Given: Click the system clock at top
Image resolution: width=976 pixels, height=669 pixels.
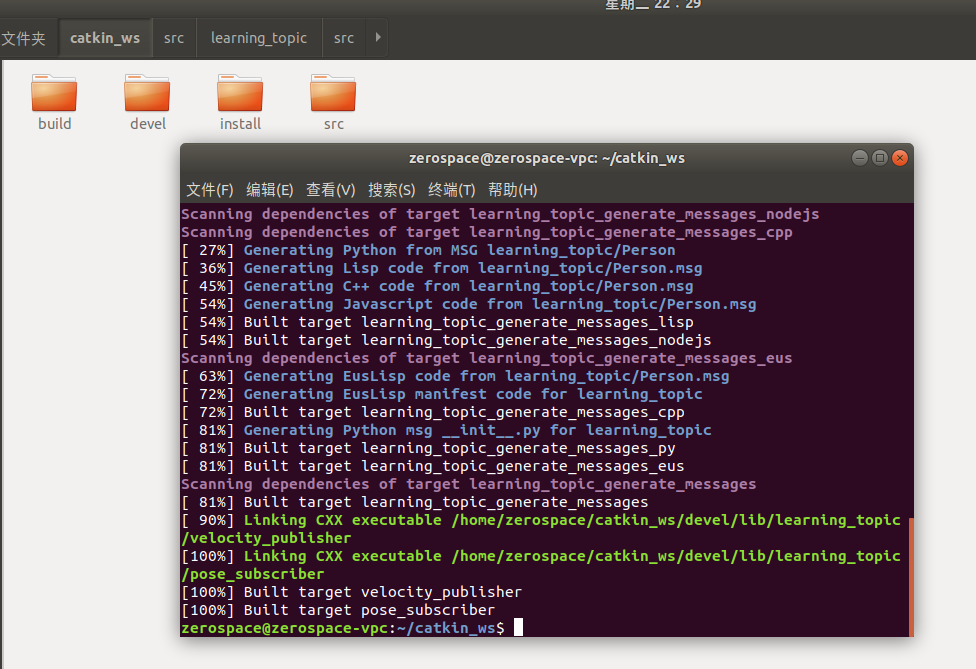Looking at the screenshot, I should pyautogui.click(x=653, y=4).
